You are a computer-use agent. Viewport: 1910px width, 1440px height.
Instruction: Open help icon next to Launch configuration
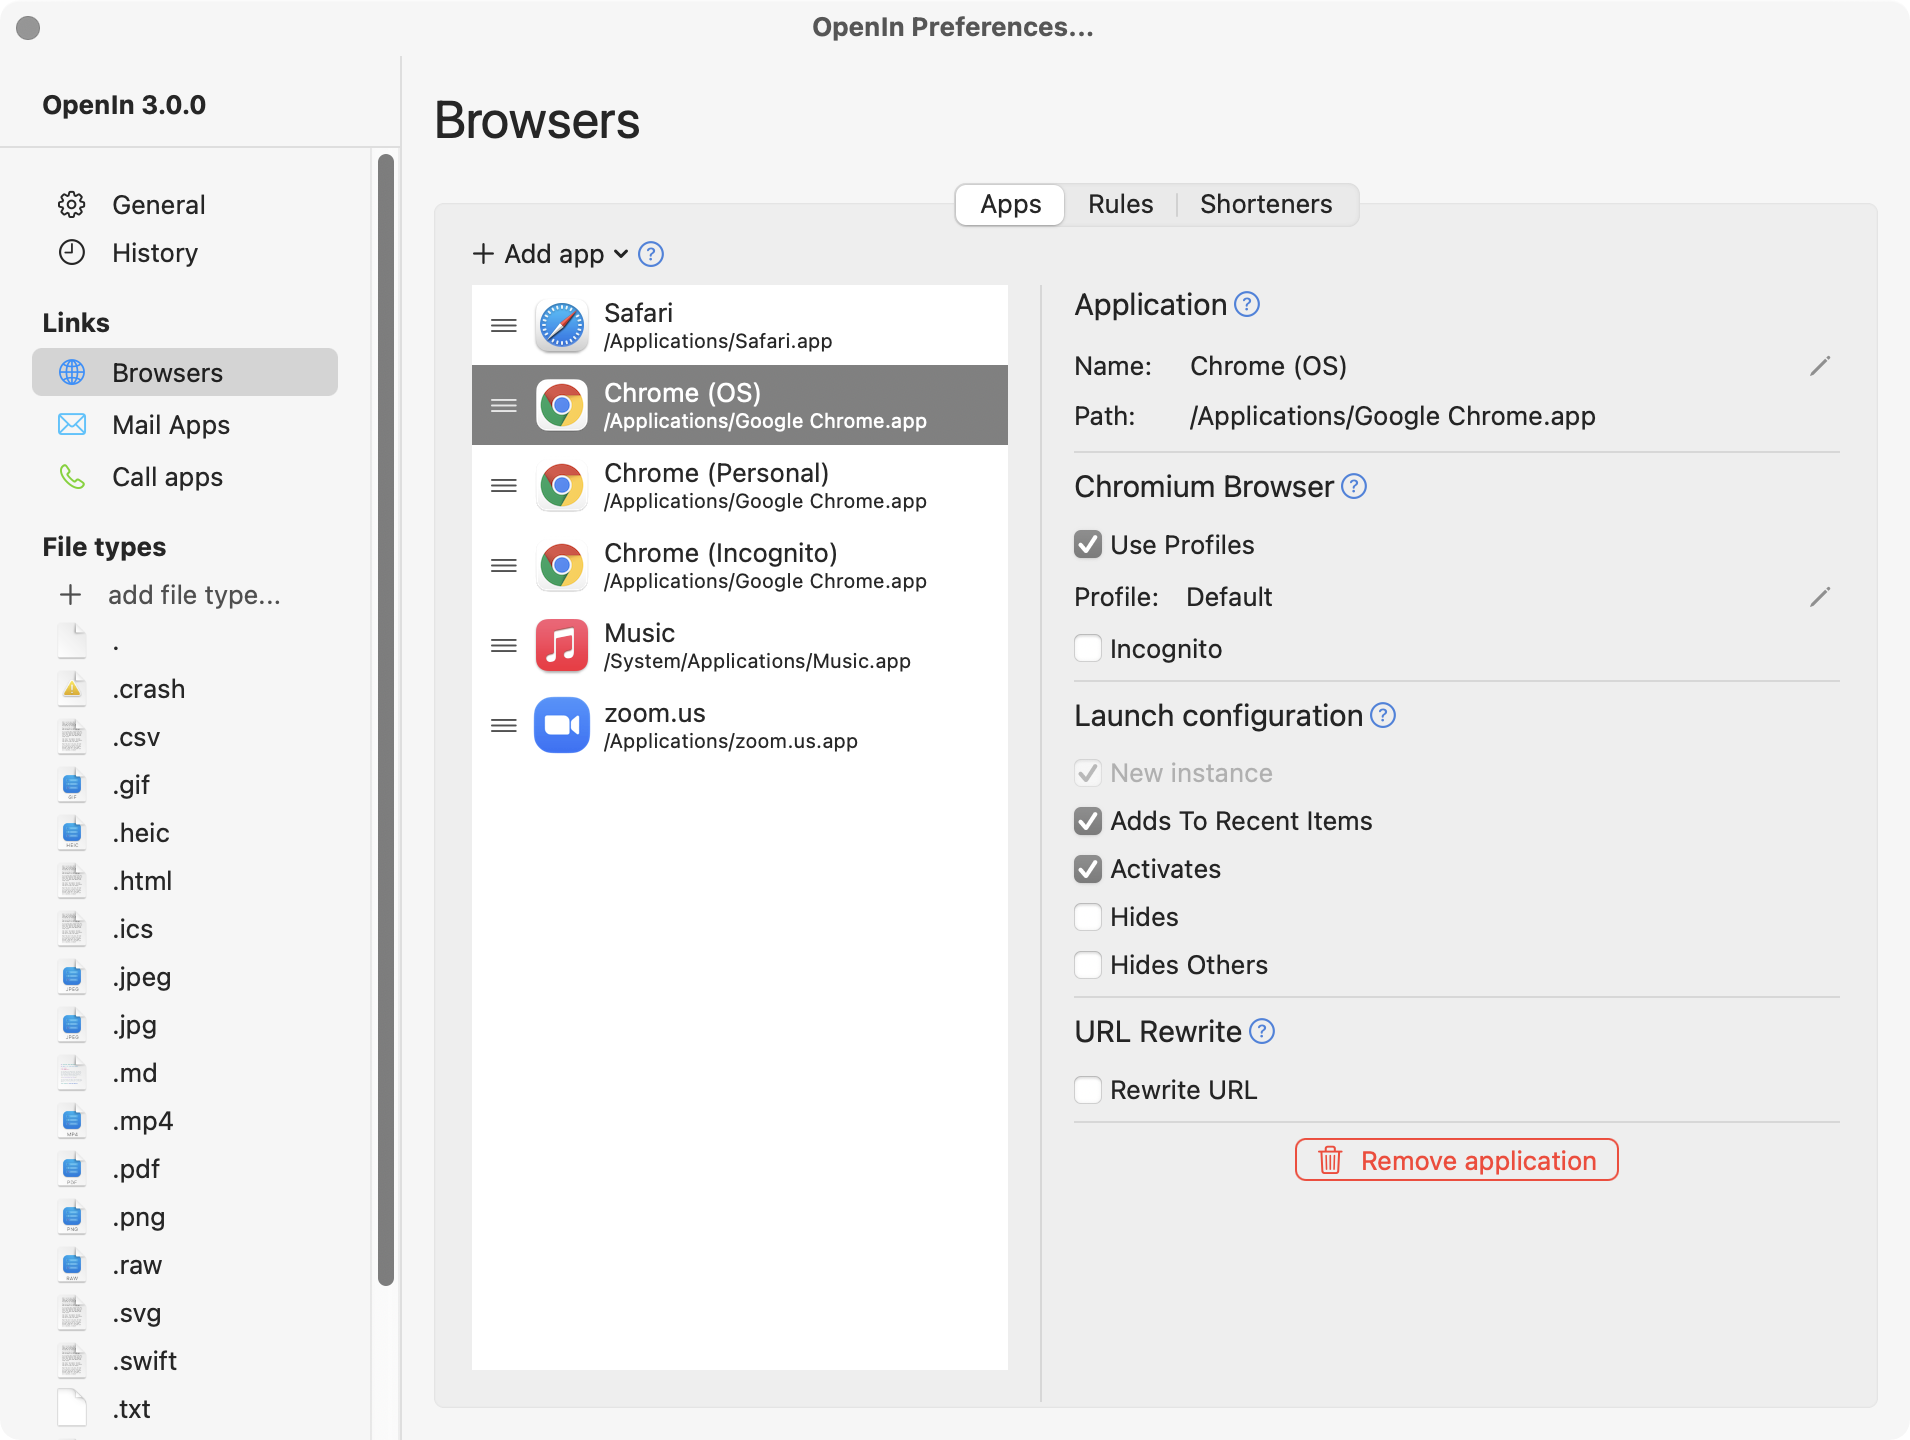[1383, 715]
